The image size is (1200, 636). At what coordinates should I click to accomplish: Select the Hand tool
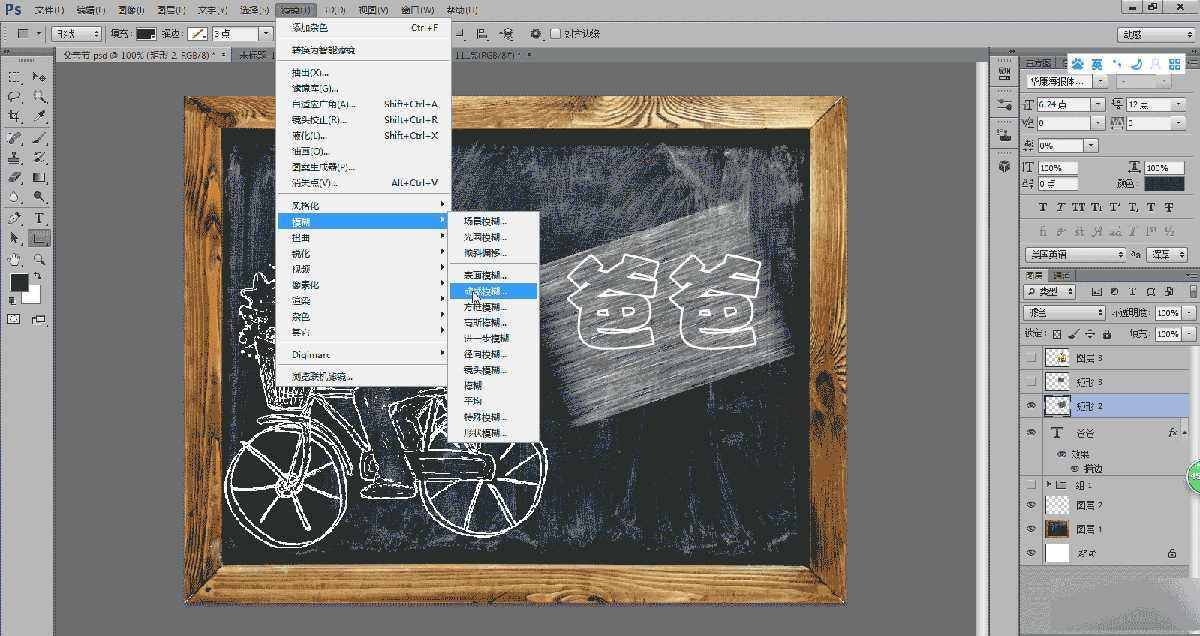coord(14,256)
